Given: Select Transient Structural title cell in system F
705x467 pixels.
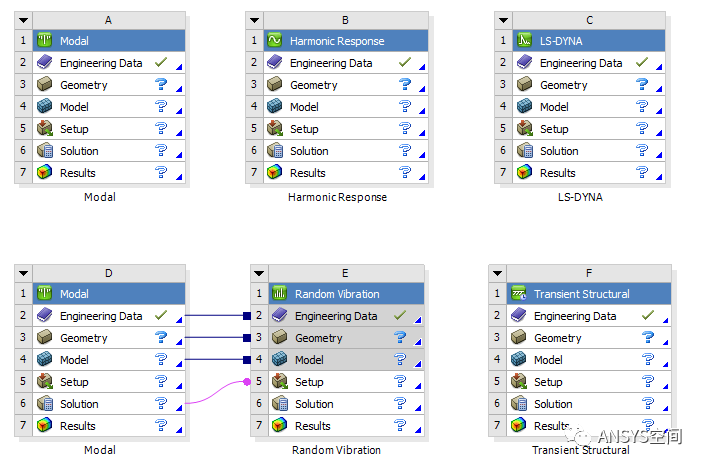Looking at the screenshot, I should click(x=589, y=294).
